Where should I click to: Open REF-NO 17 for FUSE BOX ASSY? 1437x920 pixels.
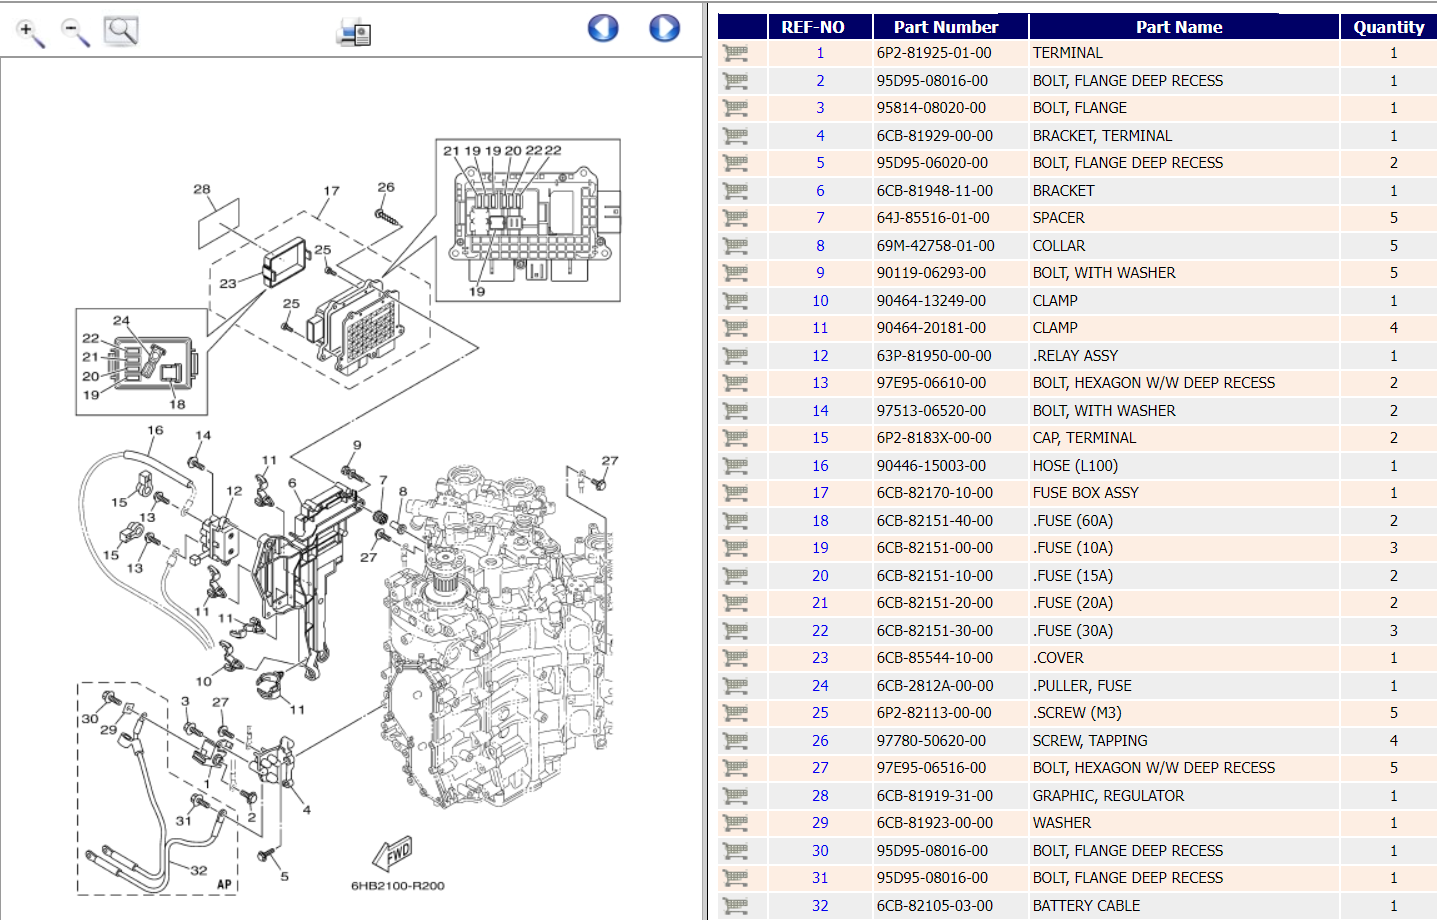pyautogui.click(x=819, y=492)
